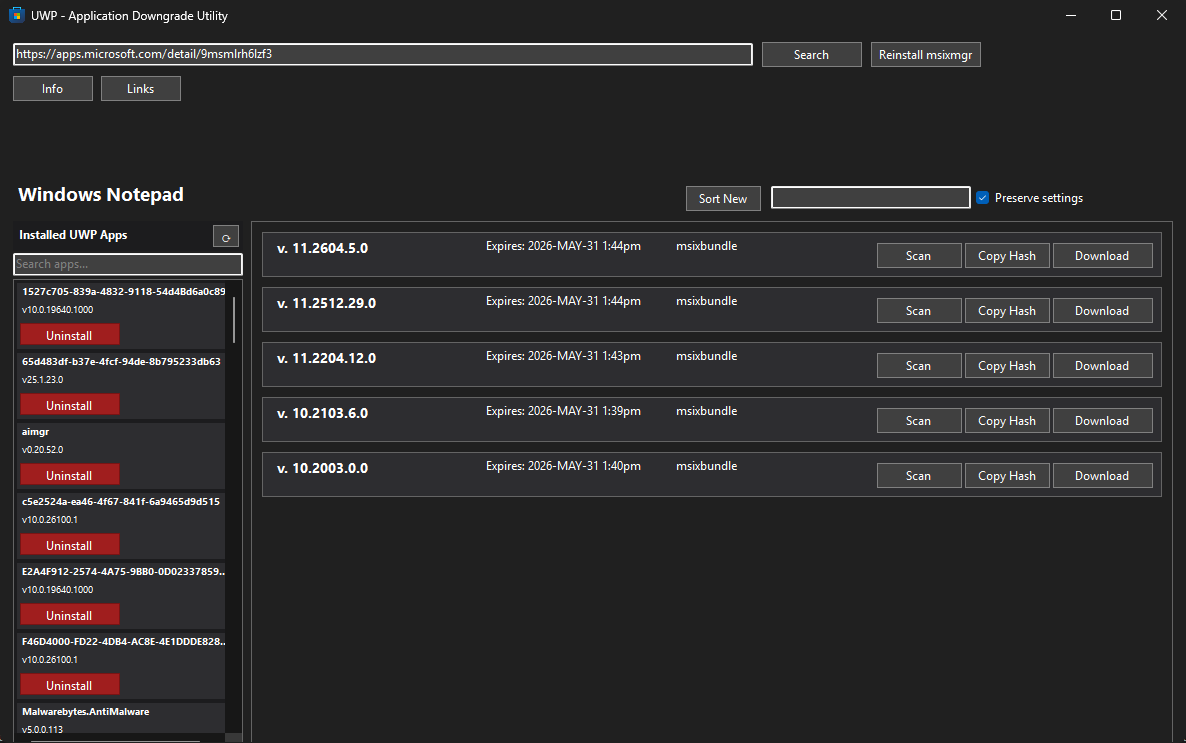Download version 11.2512.29.0

click(1102, 311)
